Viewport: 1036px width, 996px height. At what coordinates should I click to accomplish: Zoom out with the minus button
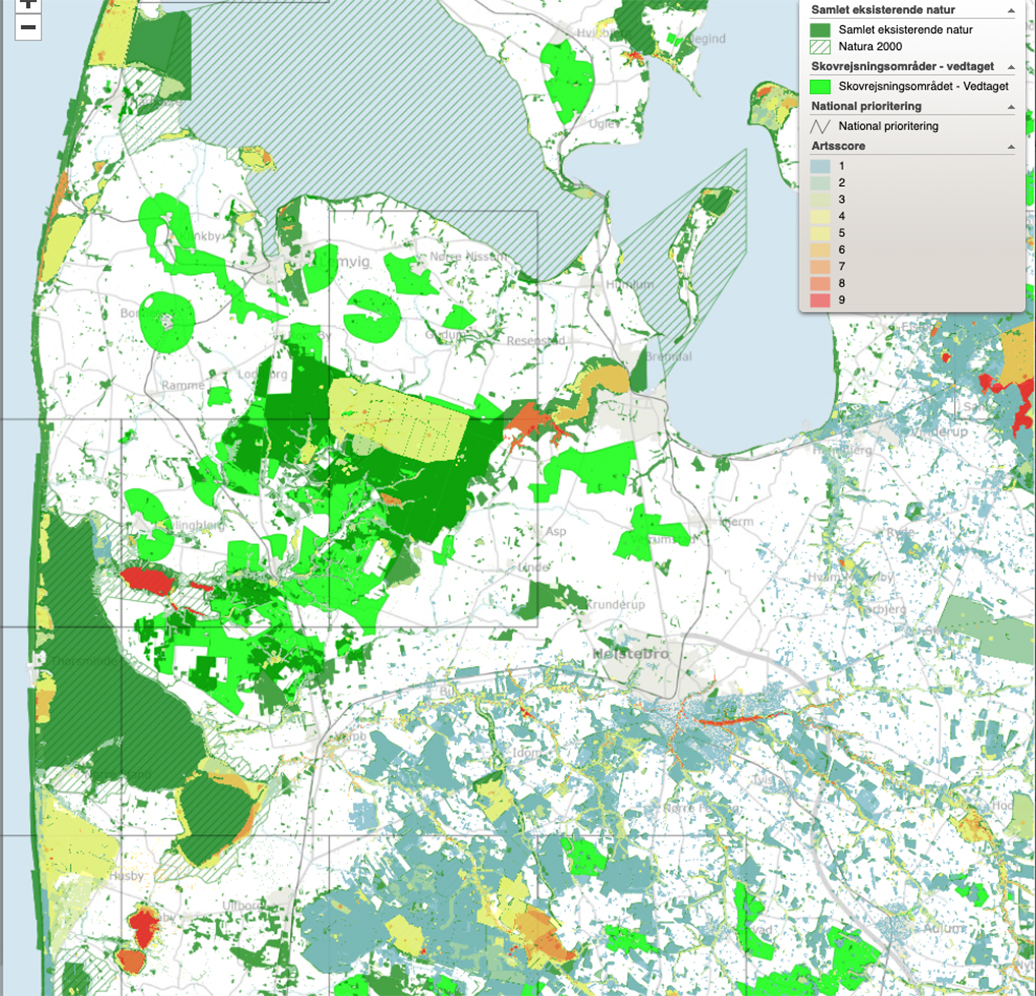pos(28,27)
